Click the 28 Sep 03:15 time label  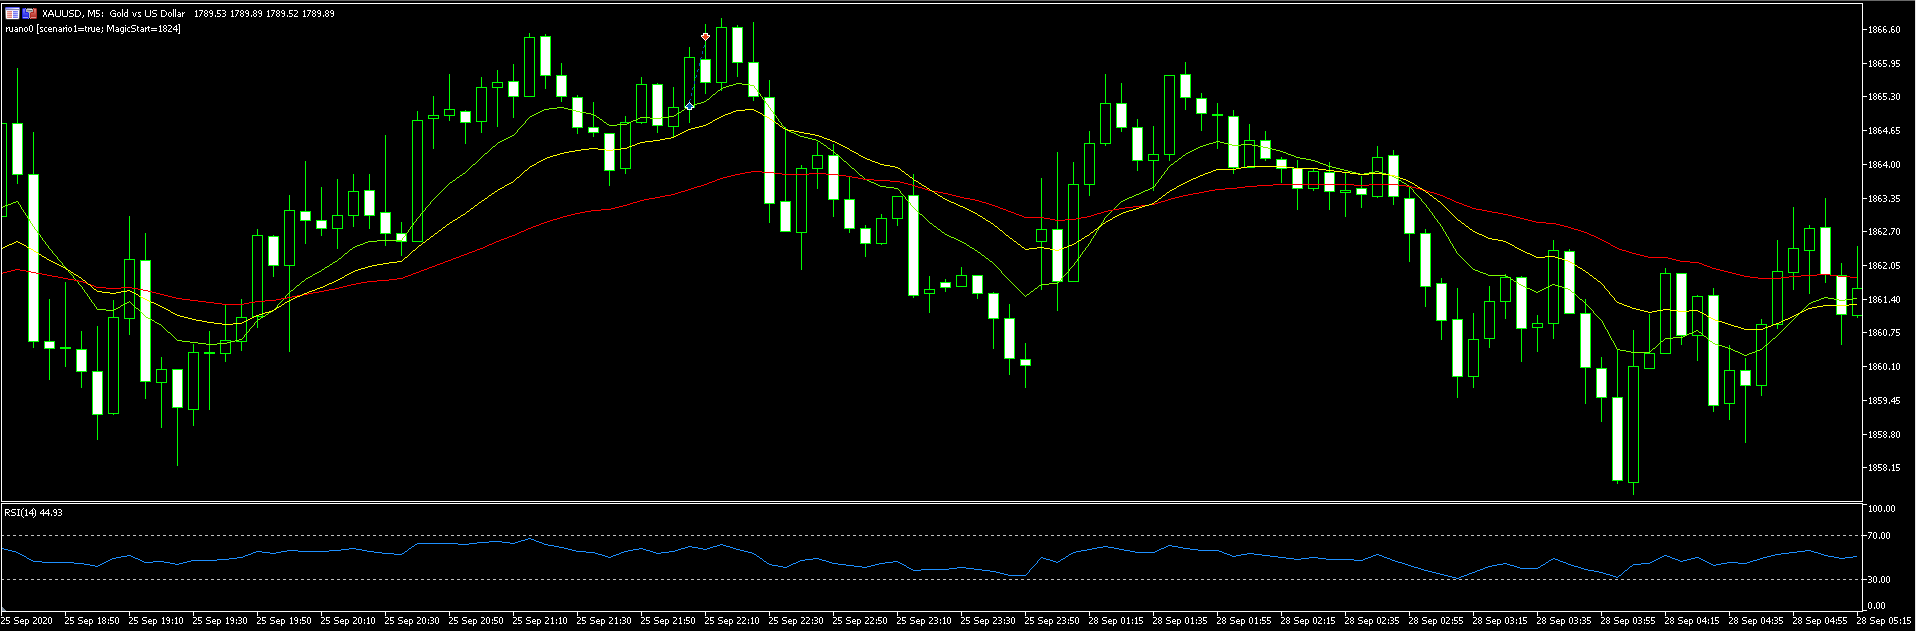(x=1502, y=621)
